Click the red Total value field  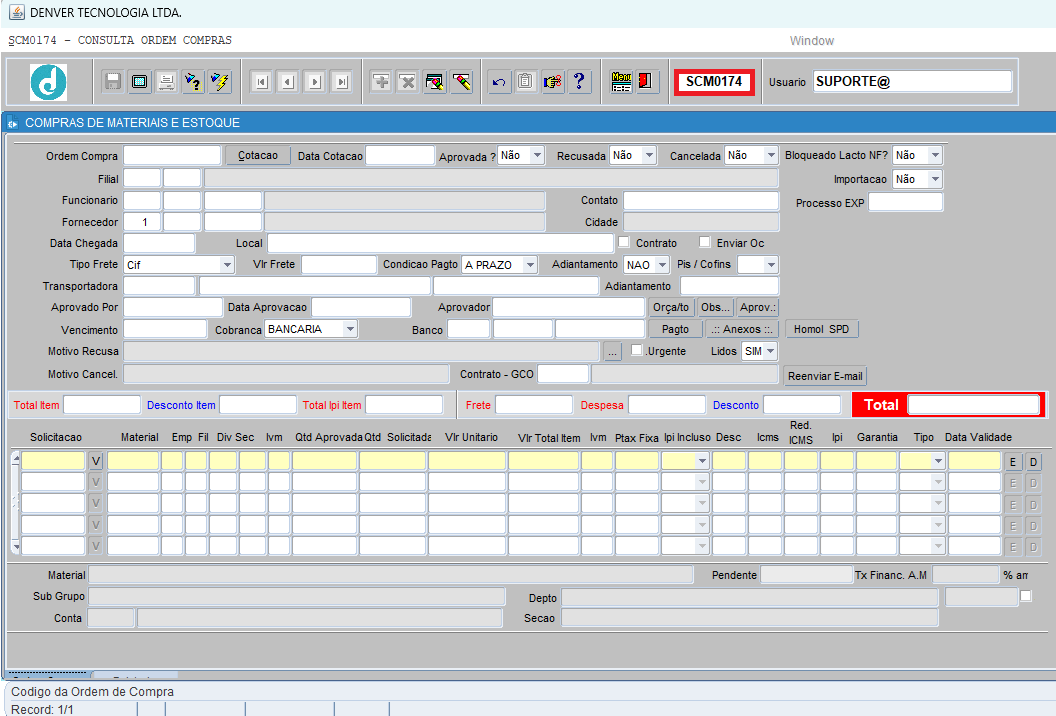click(x=973, y=405)
